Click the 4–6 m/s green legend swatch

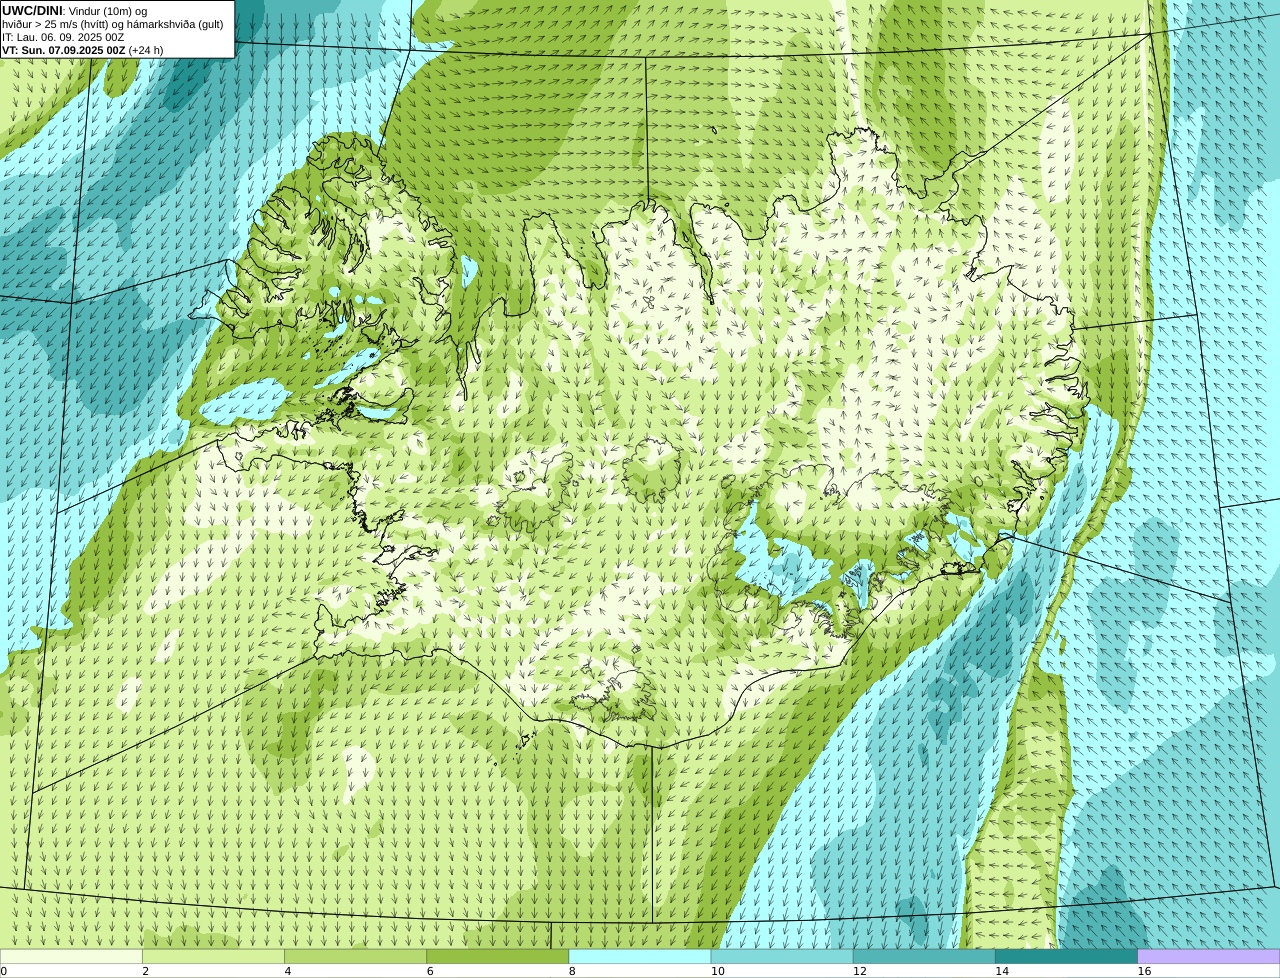point(355,956)
